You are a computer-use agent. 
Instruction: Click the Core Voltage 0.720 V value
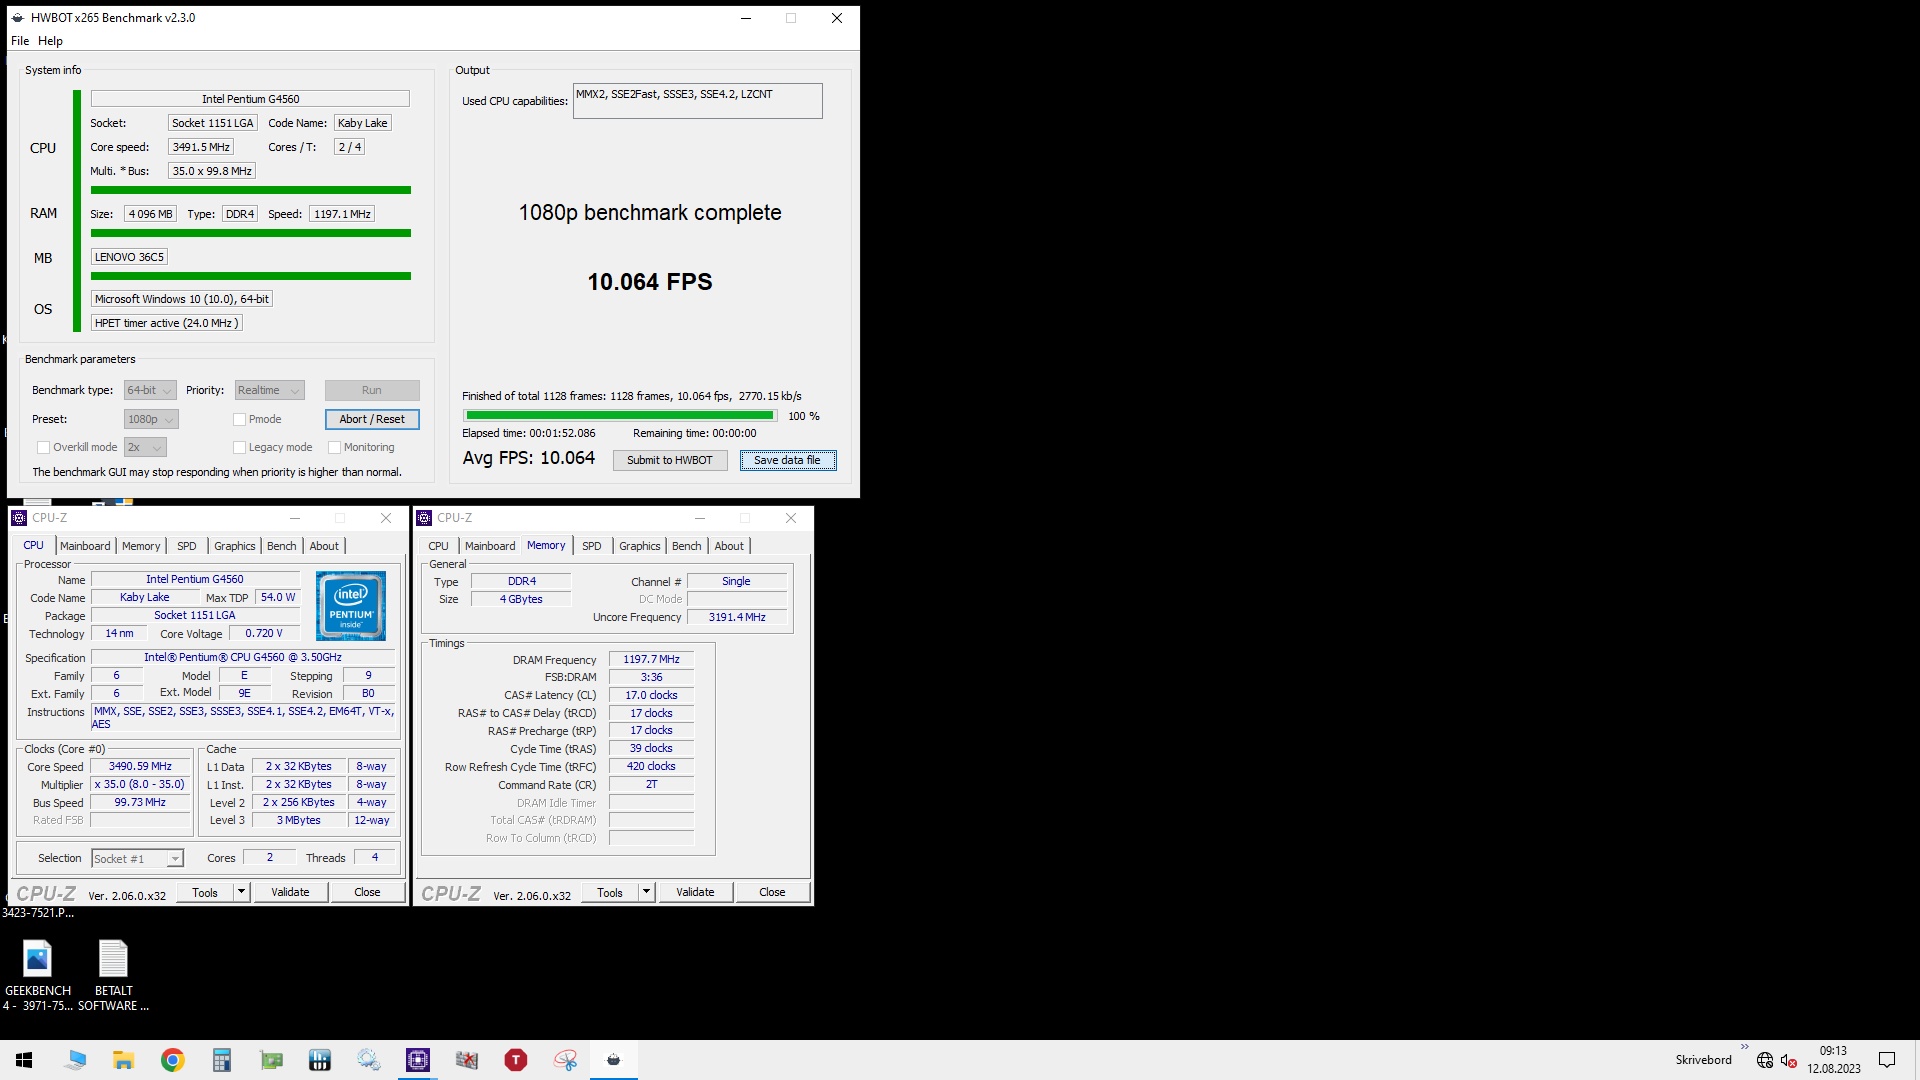264,634
